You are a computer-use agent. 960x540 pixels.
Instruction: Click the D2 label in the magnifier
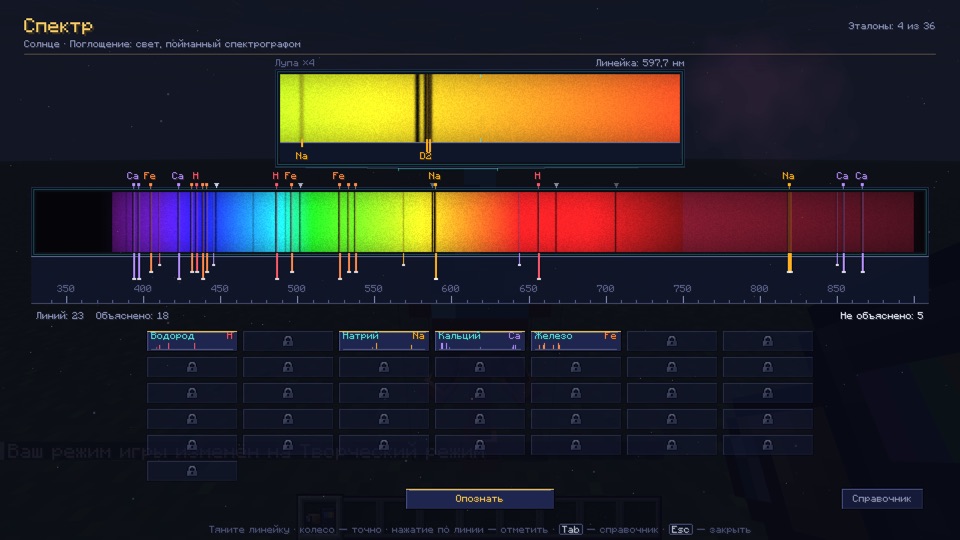[x=425, y=156]
